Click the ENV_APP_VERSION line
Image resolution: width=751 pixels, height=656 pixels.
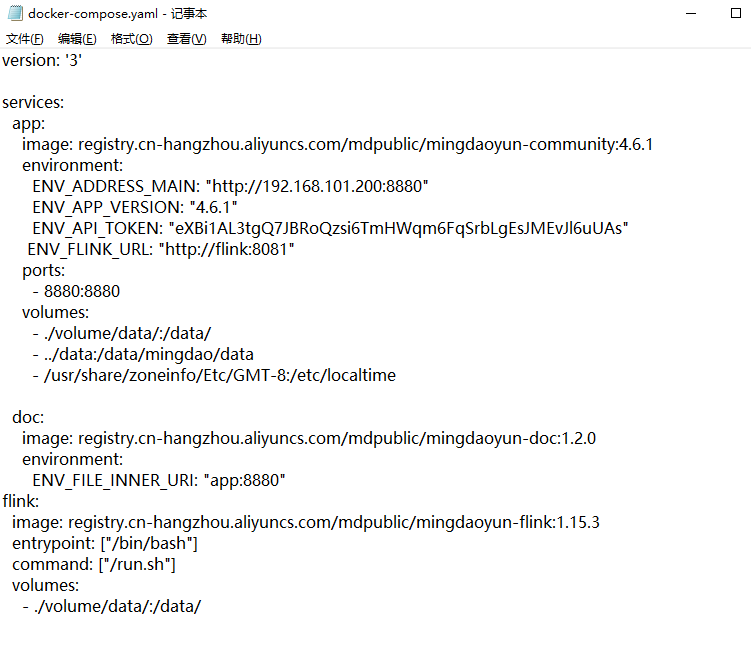click(135, 207)
